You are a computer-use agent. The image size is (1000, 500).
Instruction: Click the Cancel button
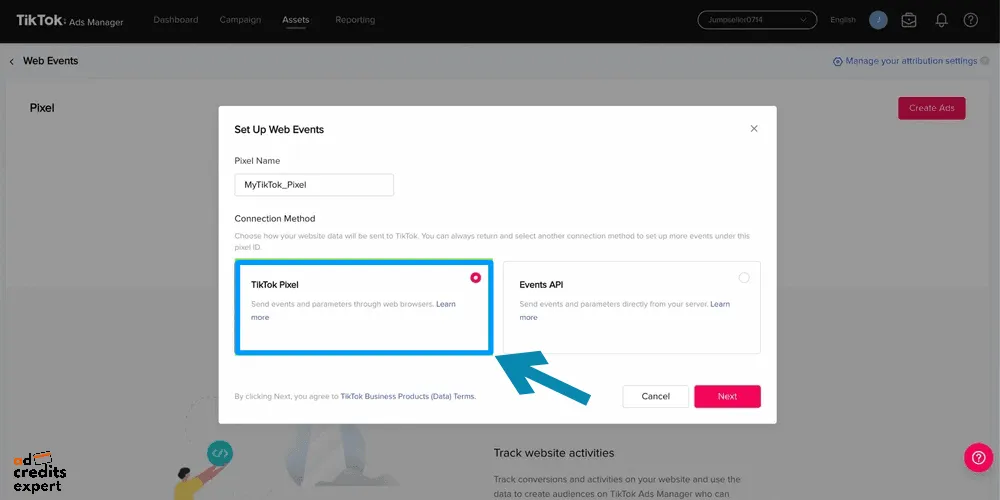click(x=655, y=396)
